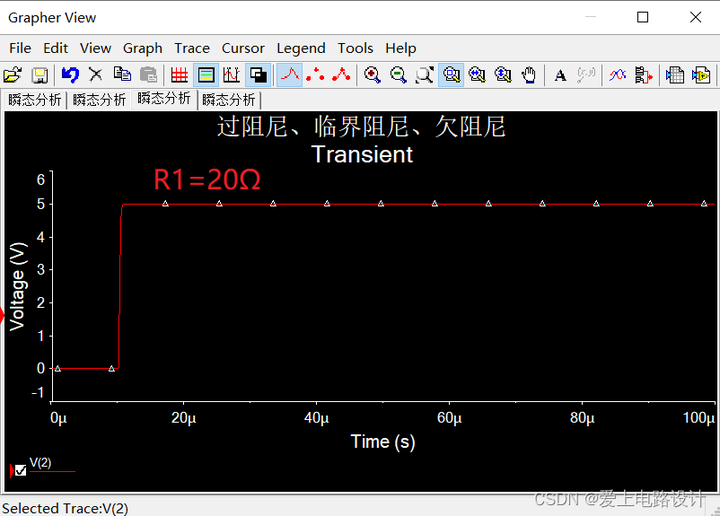This screenshot has height=516, width=720.
Task: Open the Graph menu
Action: click(143, 48)
